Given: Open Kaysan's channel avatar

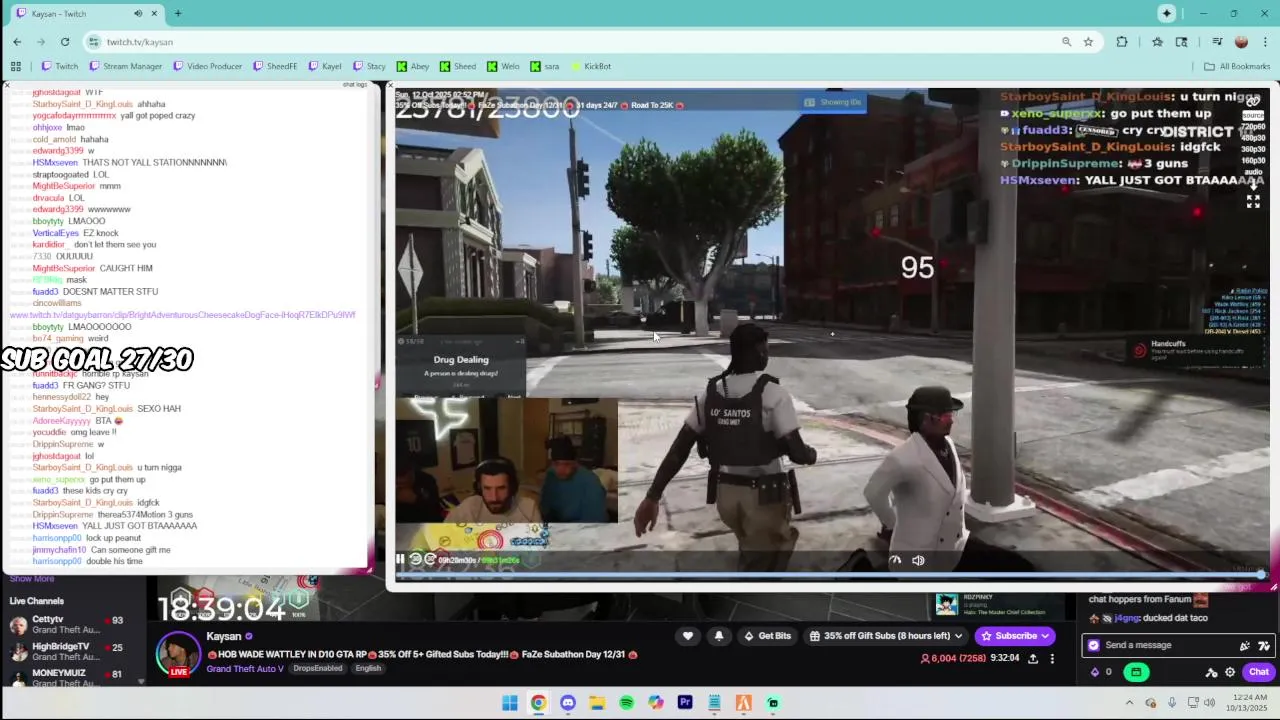Looking at the screenshot, I should click(x=178, y=653).
